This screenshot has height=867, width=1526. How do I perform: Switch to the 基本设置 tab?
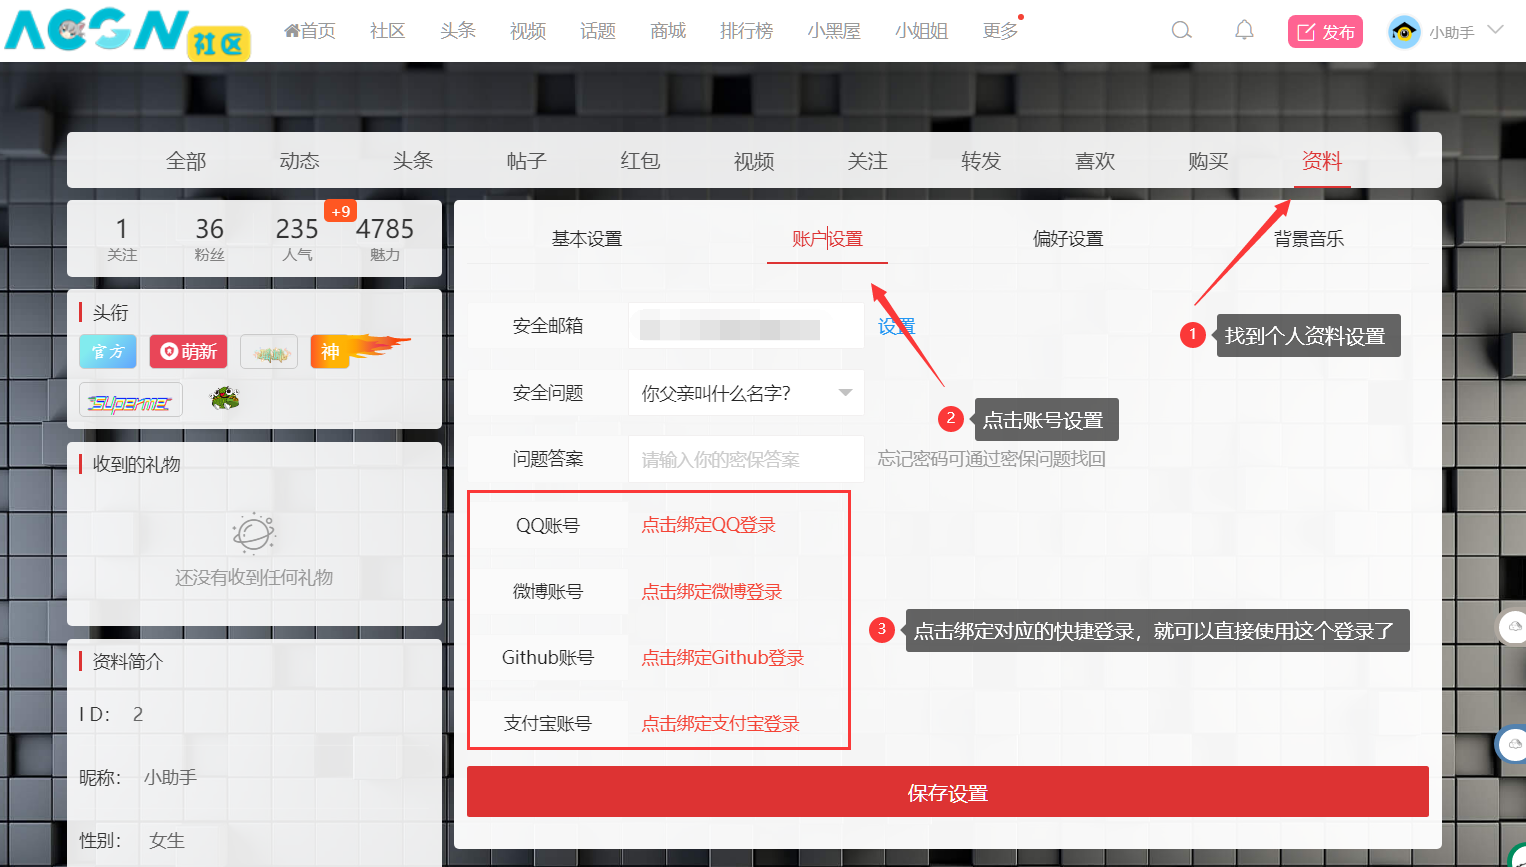click(587, 239)
